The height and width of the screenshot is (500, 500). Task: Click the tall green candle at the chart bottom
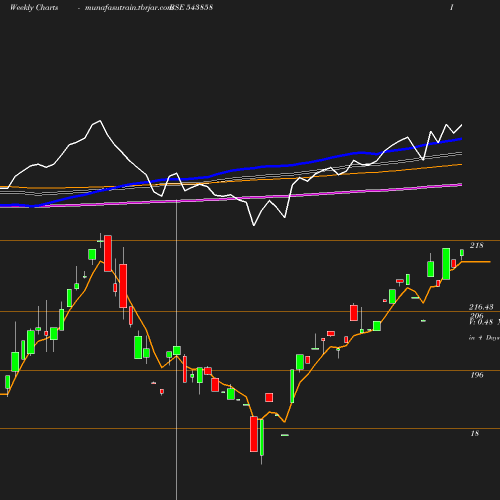click(262, 437)
